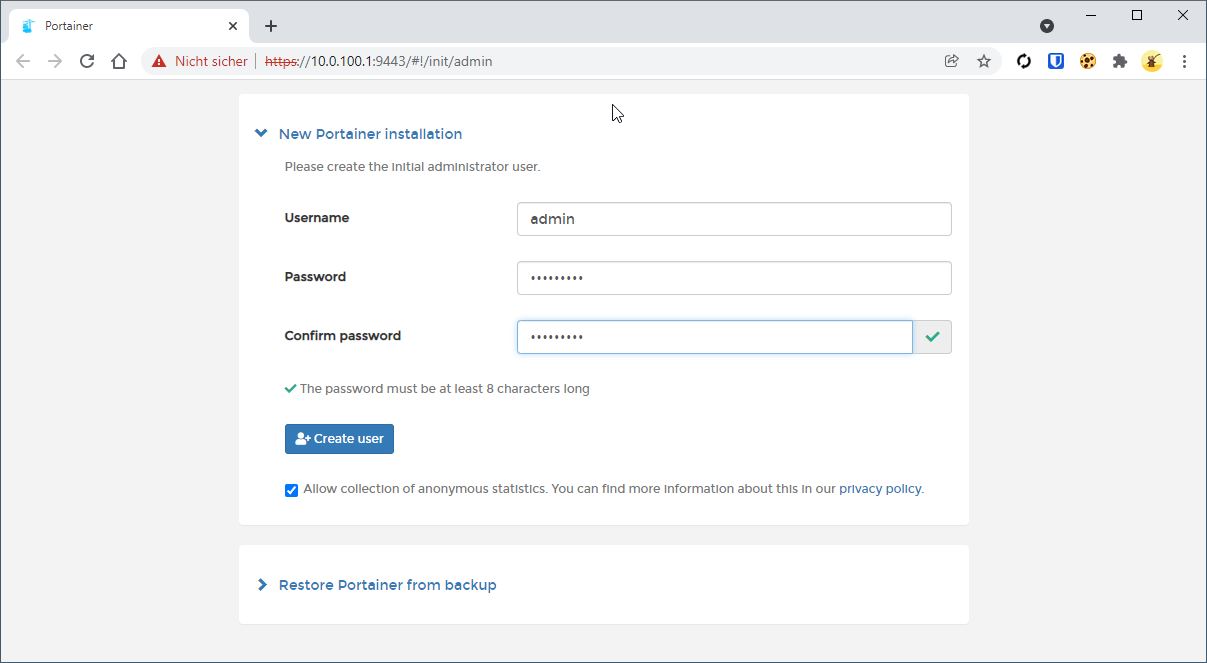
Task: Click the password length requirement text
Action: (x=444, y=389)
